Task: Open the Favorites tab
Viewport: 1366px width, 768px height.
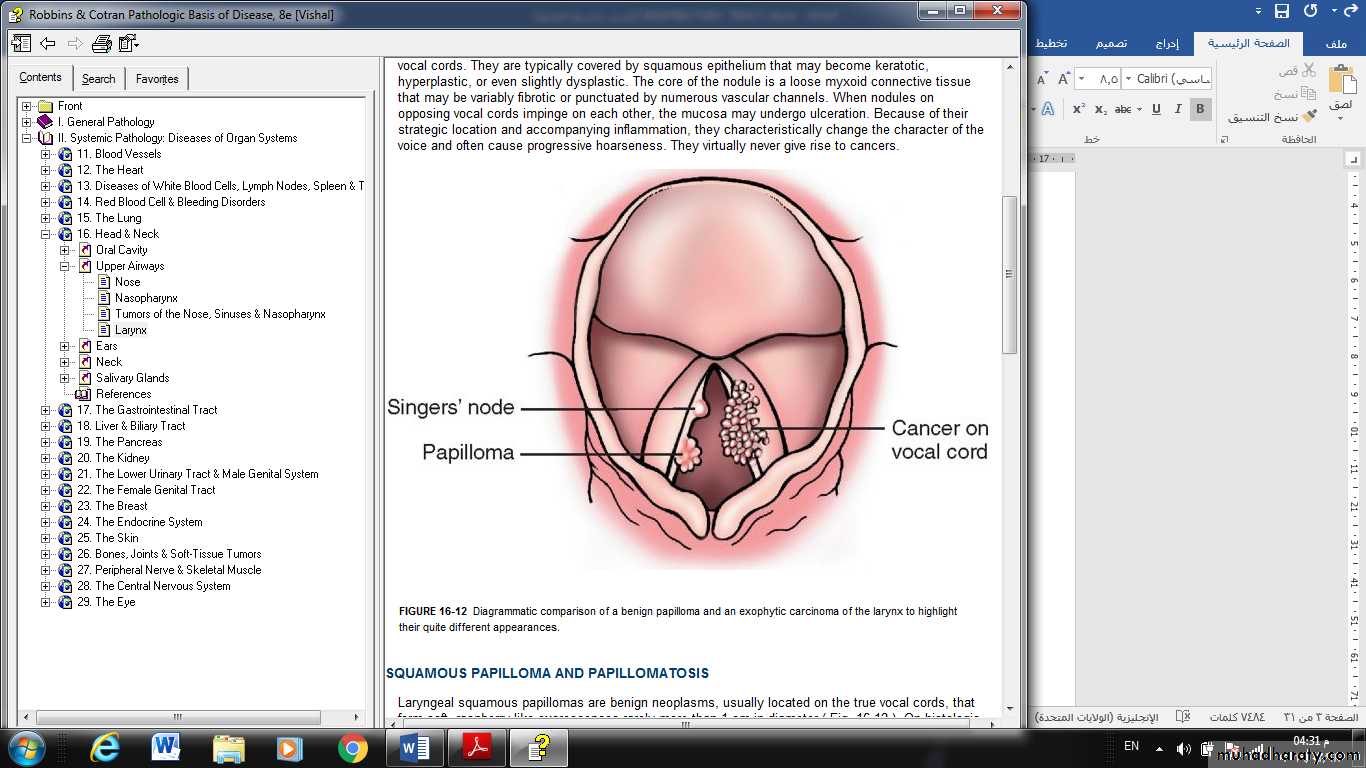Action: click(157, 79)
